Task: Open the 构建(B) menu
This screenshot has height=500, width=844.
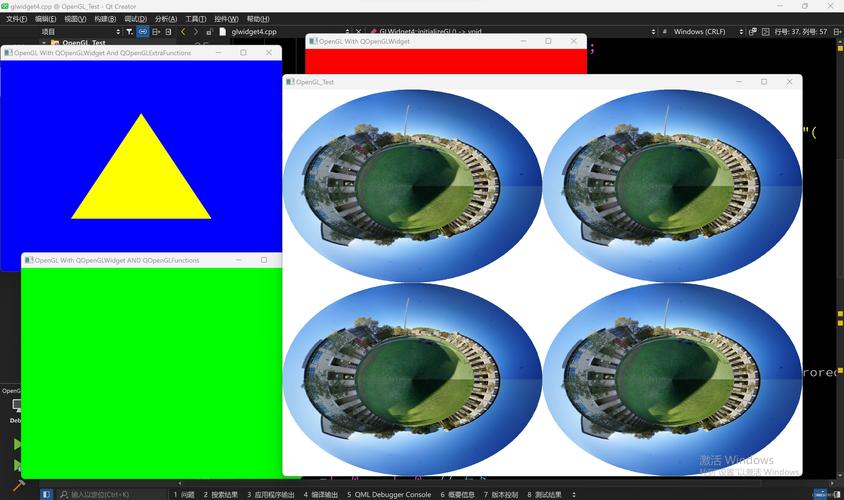Action: pyautogui.click(x=105, y=19)
